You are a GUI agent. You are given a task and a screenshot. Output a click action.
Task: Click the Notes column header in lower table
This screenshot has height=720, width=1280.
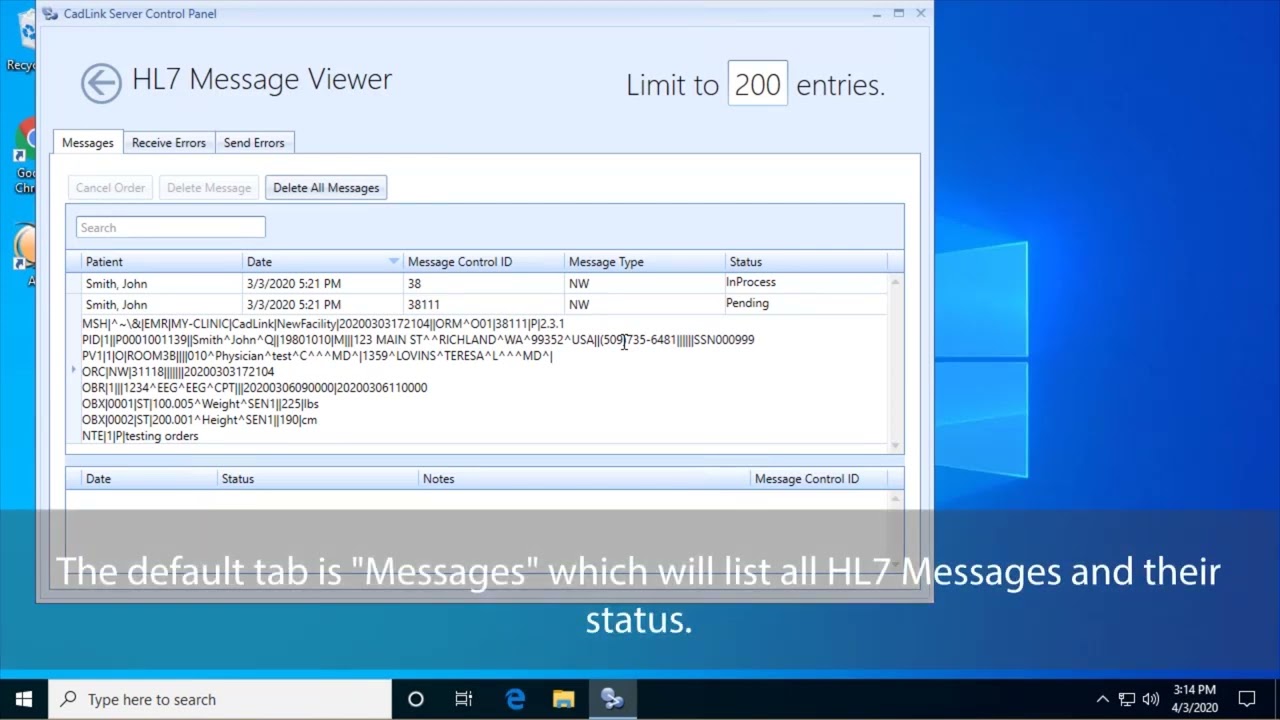585,479
